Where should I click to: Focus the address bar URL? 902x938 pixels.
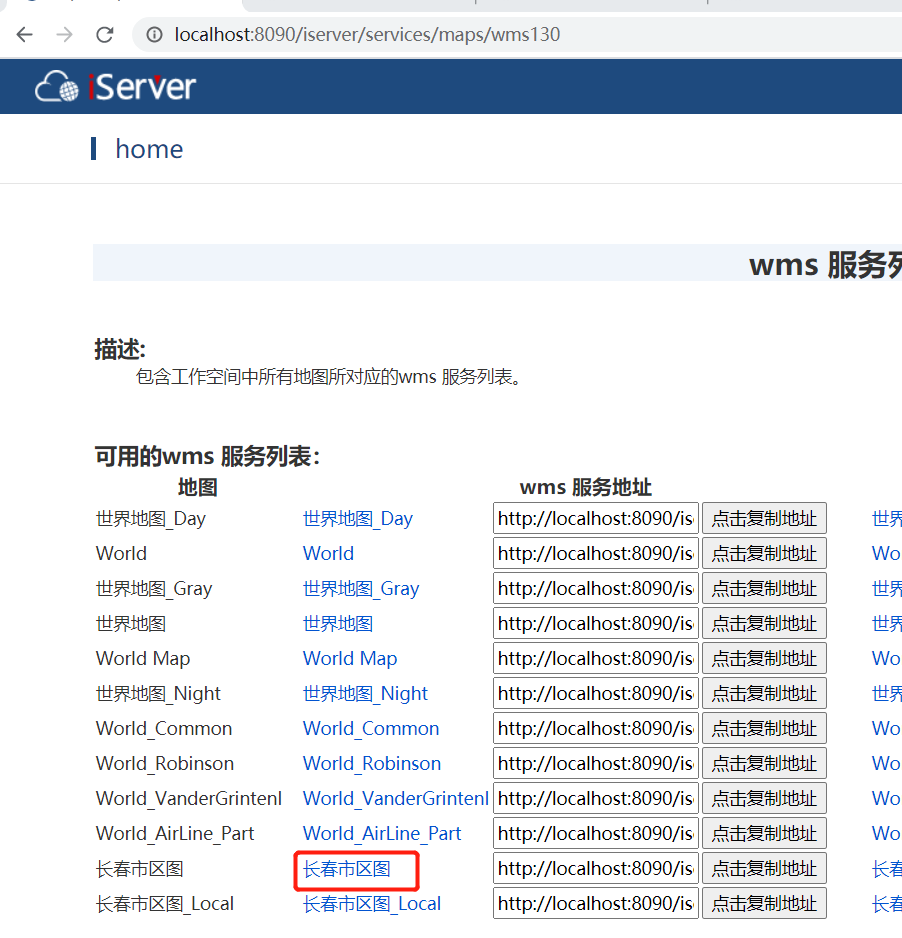[367, 35]
